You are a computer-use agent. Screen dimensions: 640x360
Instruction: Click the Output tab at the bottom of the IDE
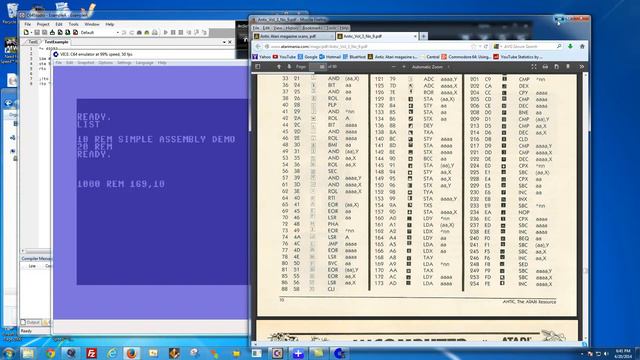[x=31, y=322]
